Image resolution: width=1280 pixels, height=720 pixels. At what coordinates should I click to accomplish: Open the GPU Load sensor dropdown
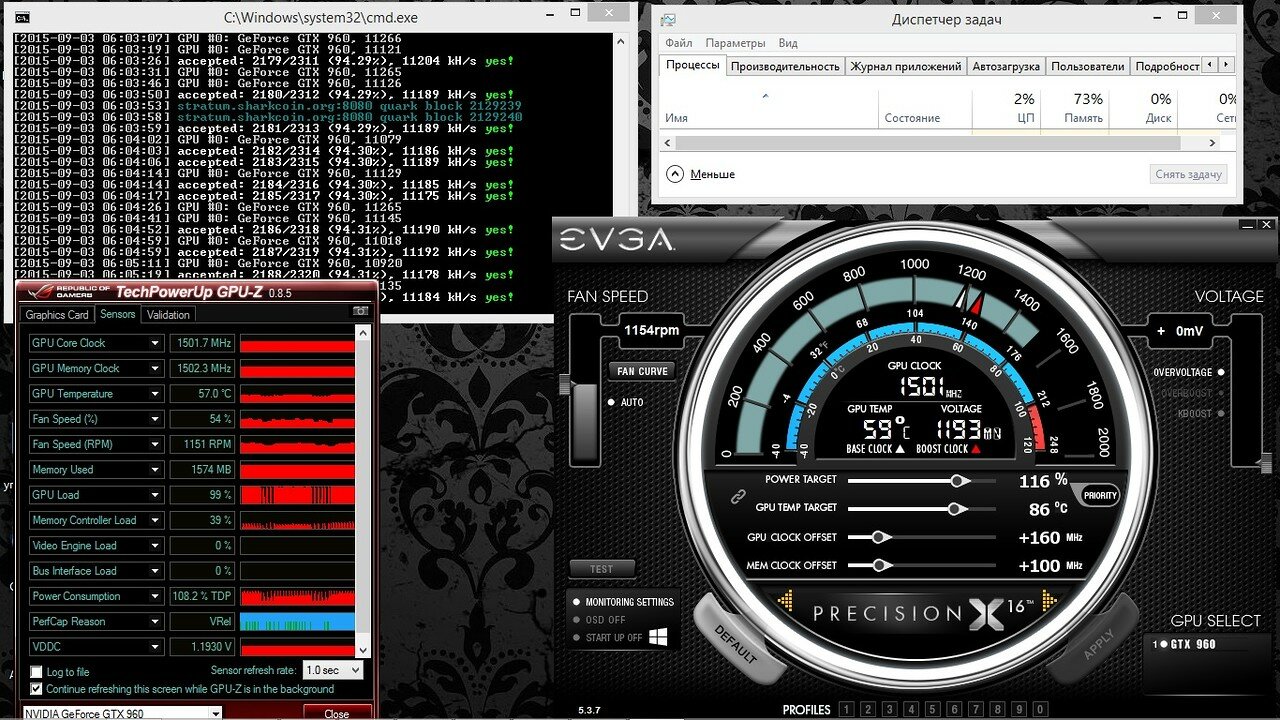click(155, 495)
